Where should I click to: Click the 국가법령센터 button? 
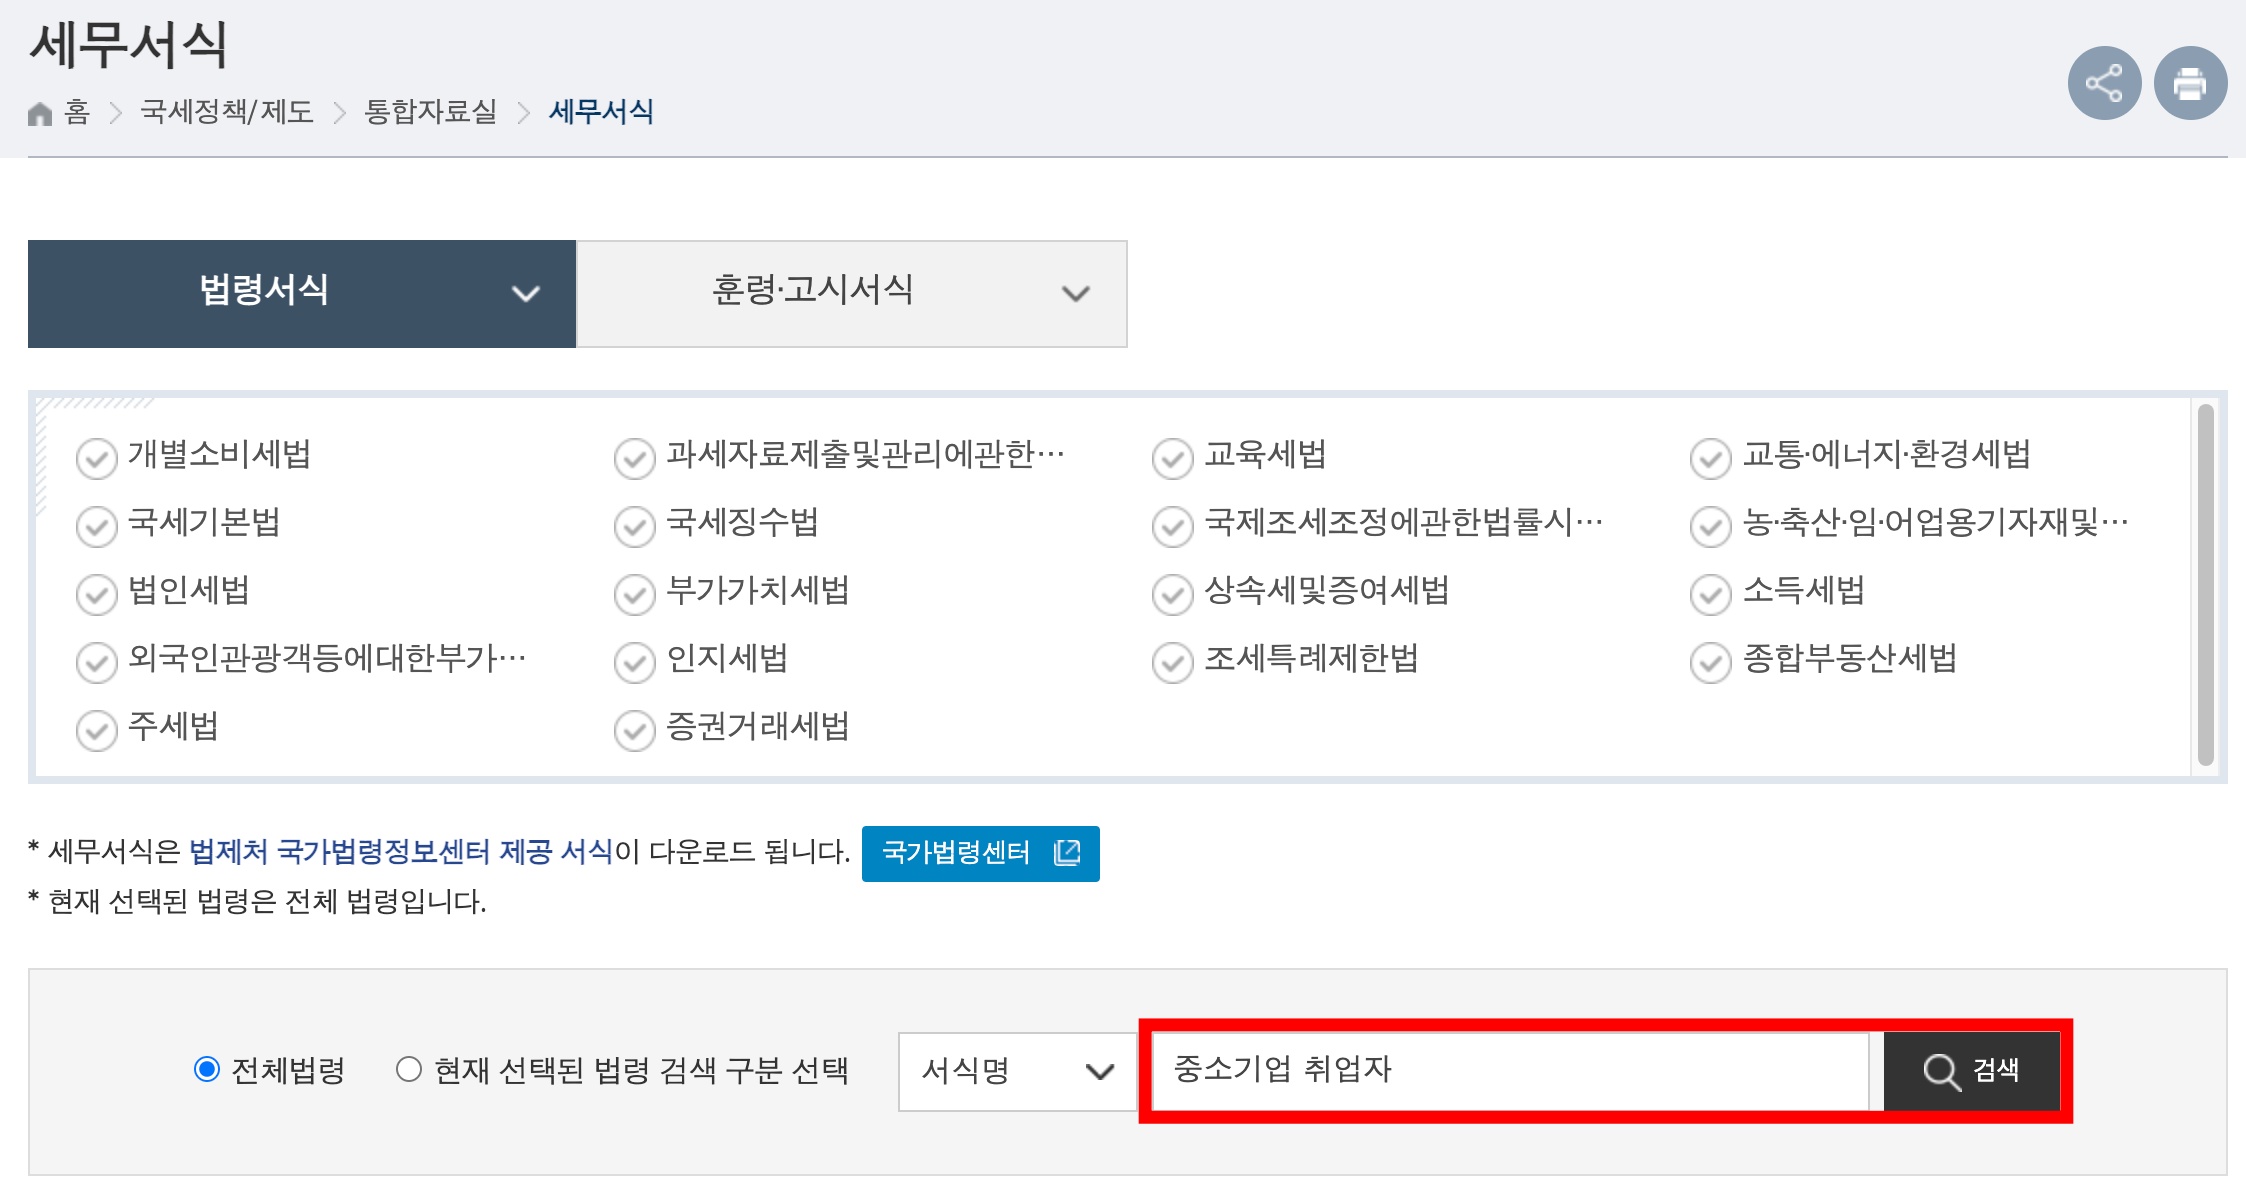[x=980, y=853]
